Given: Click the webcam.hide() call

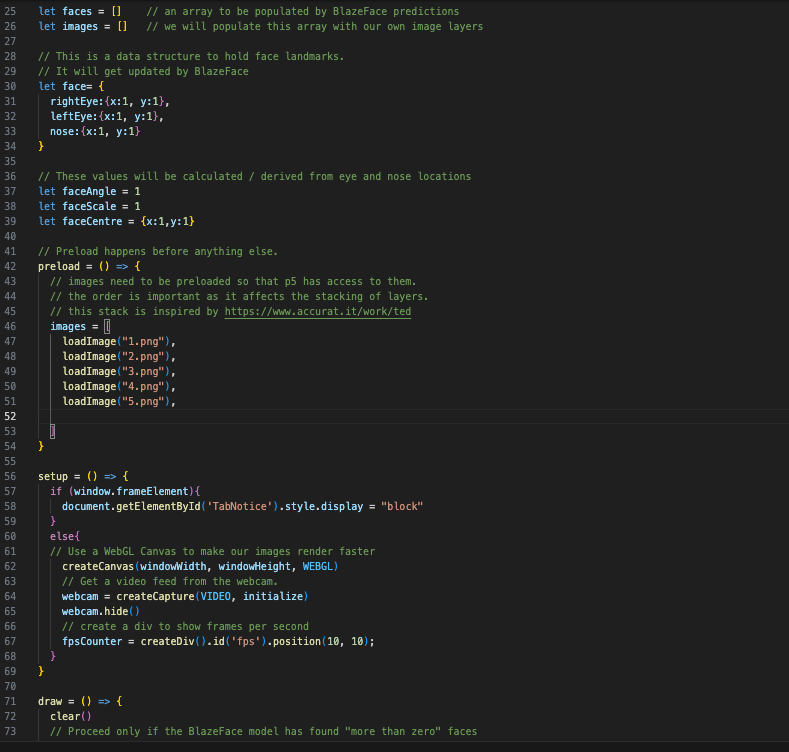Looking at the screenshot, I should tap(100, 611).
